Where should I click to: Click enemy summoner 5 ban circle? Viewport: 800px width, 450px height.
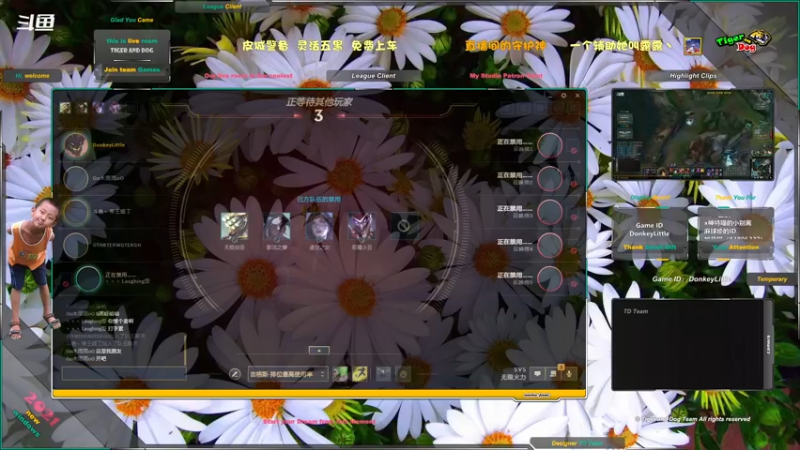(550, 279)
